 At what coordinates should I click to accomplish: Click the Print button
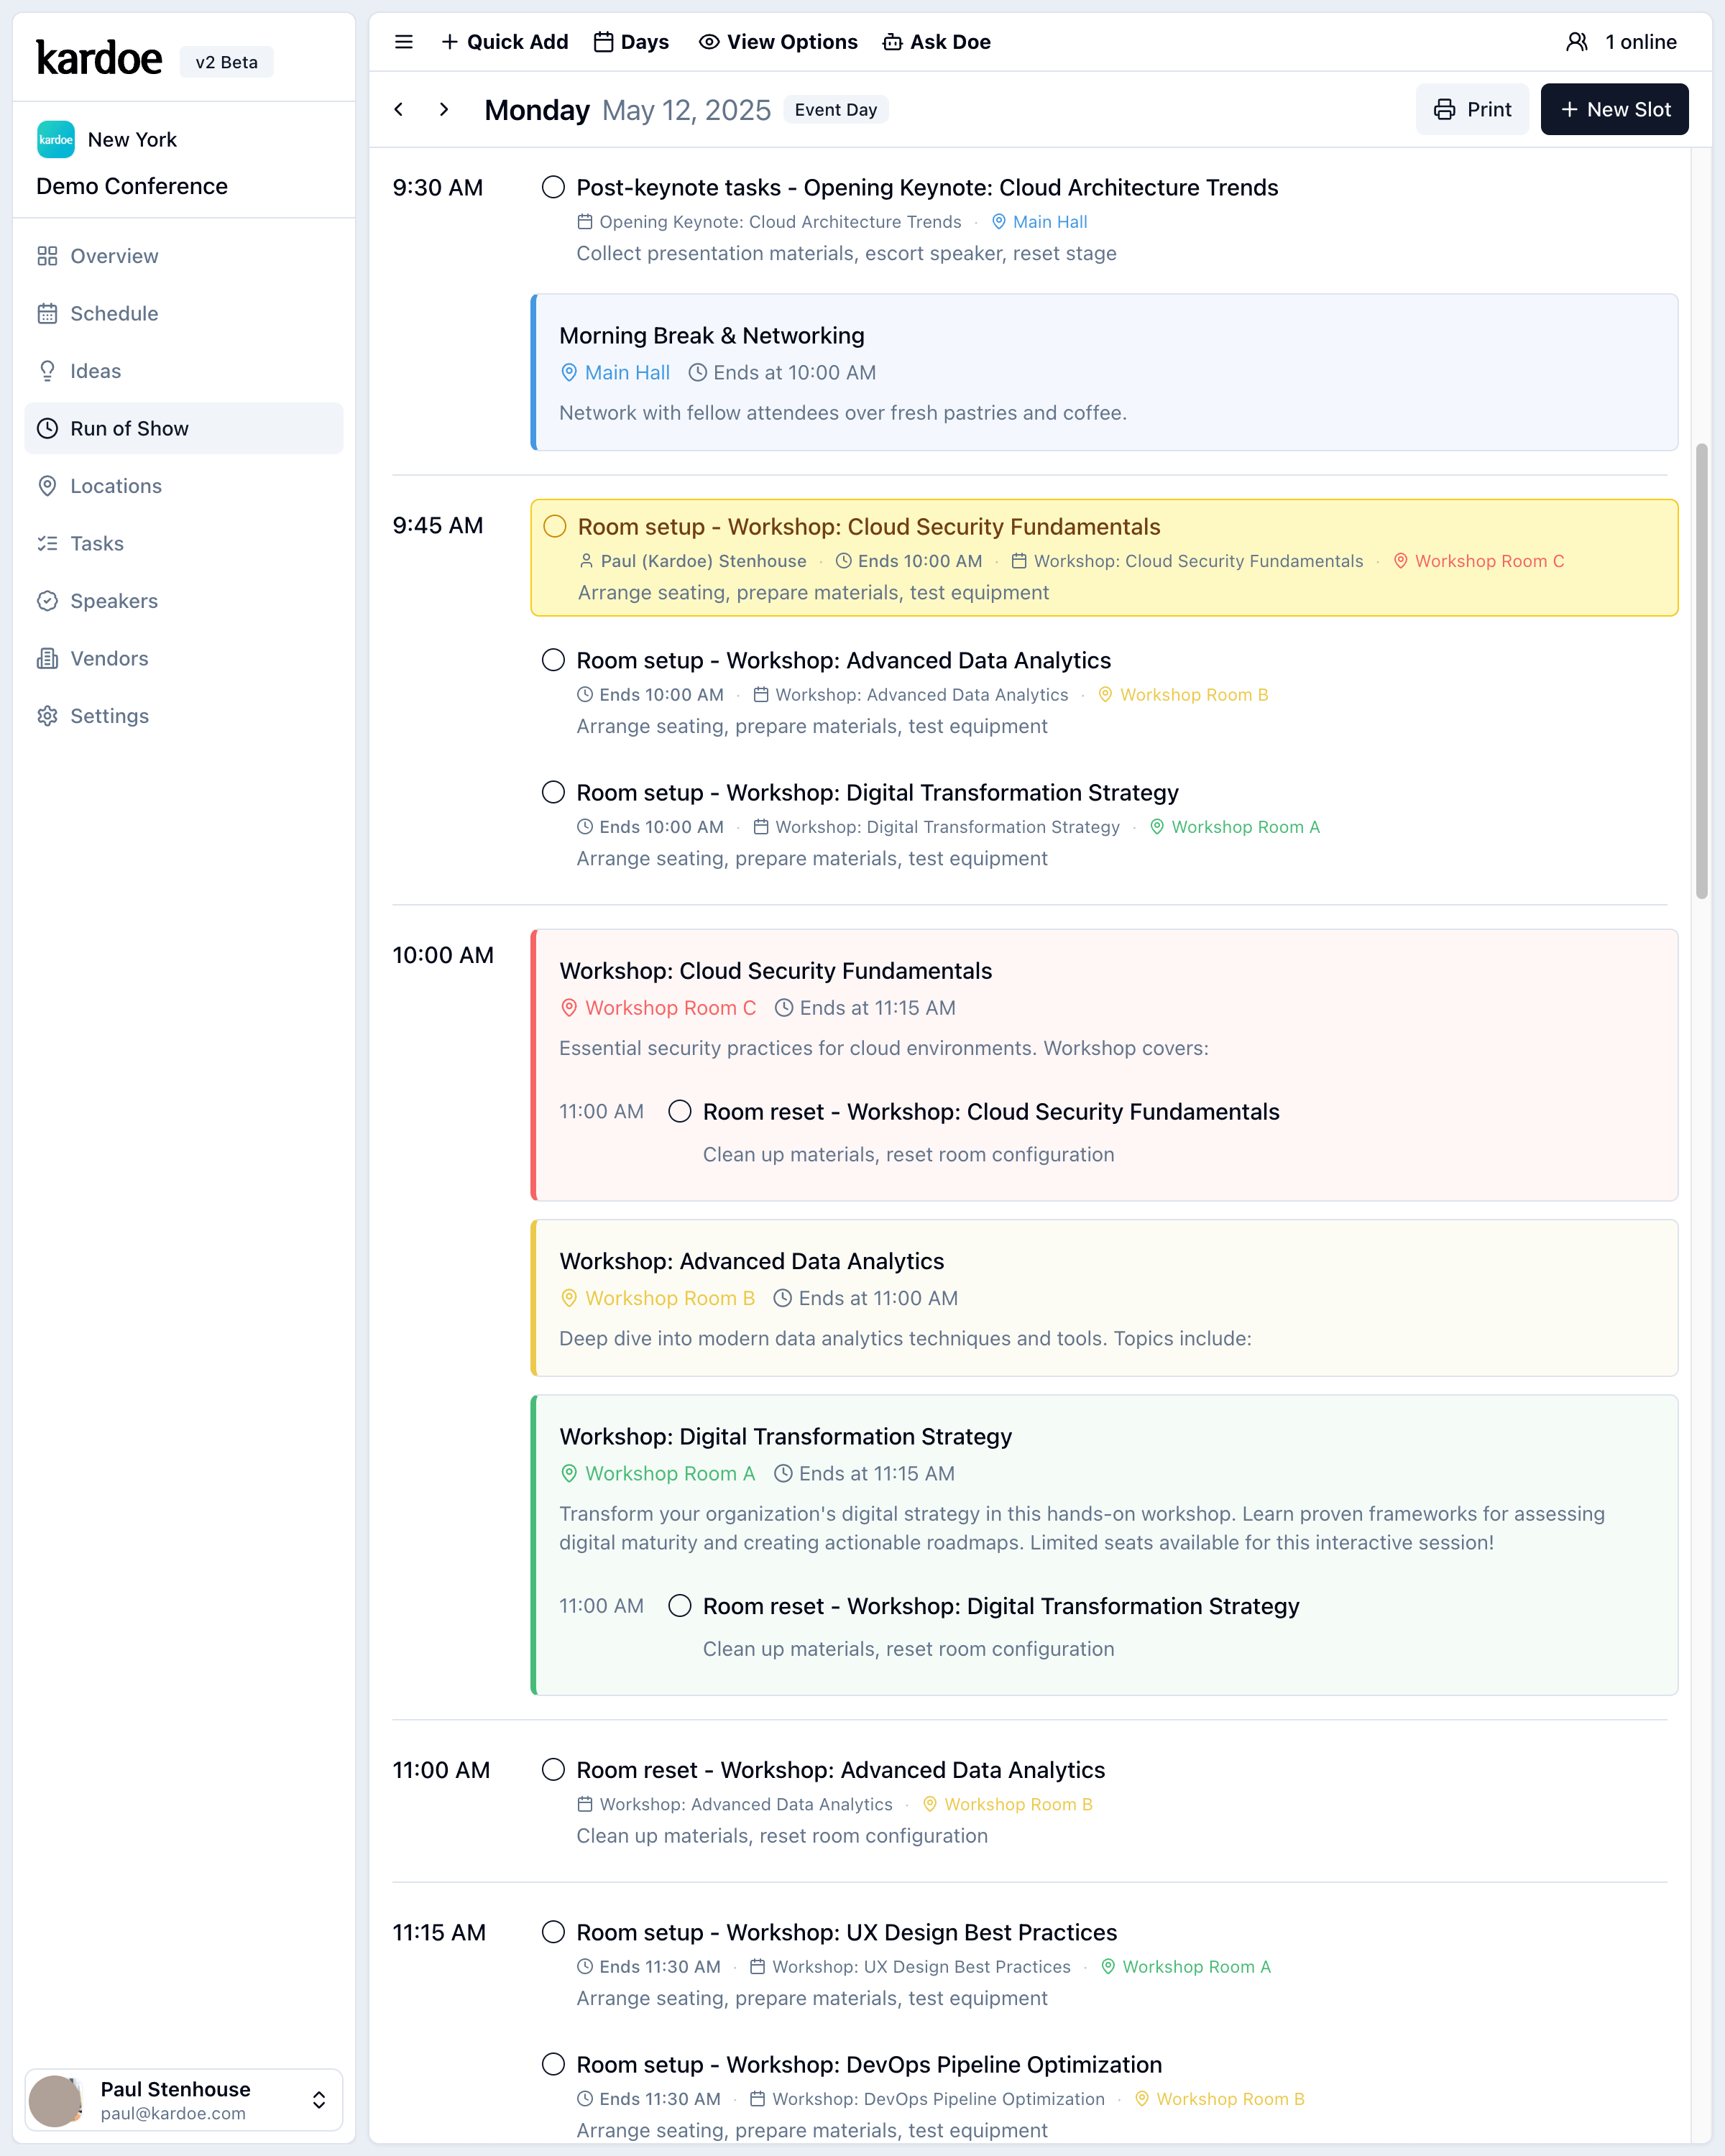tap(1472, 109)
